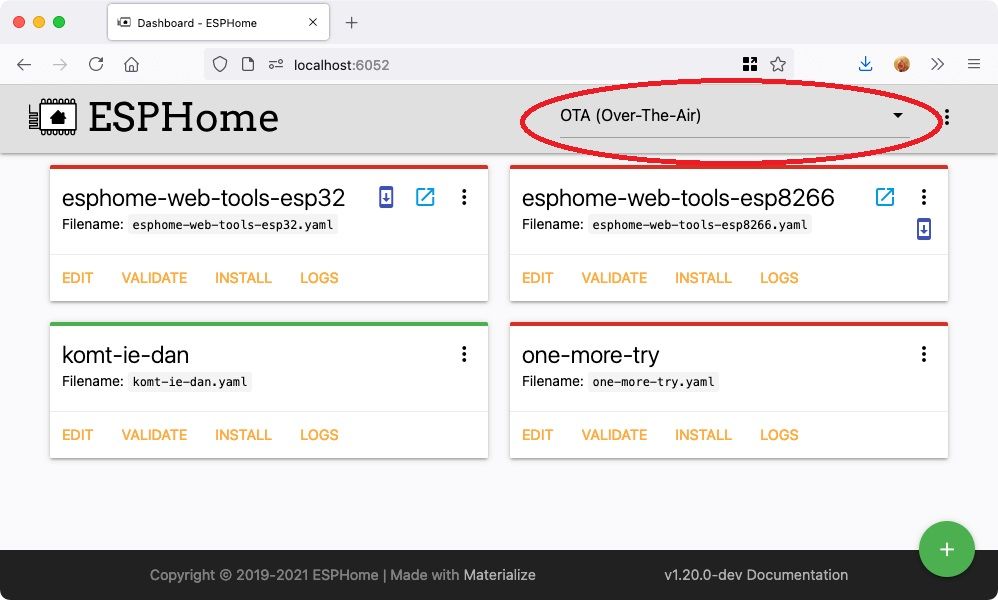Click the one-more-try device title
The width and height of the screenshot is (998, 600).
[590, 355]
